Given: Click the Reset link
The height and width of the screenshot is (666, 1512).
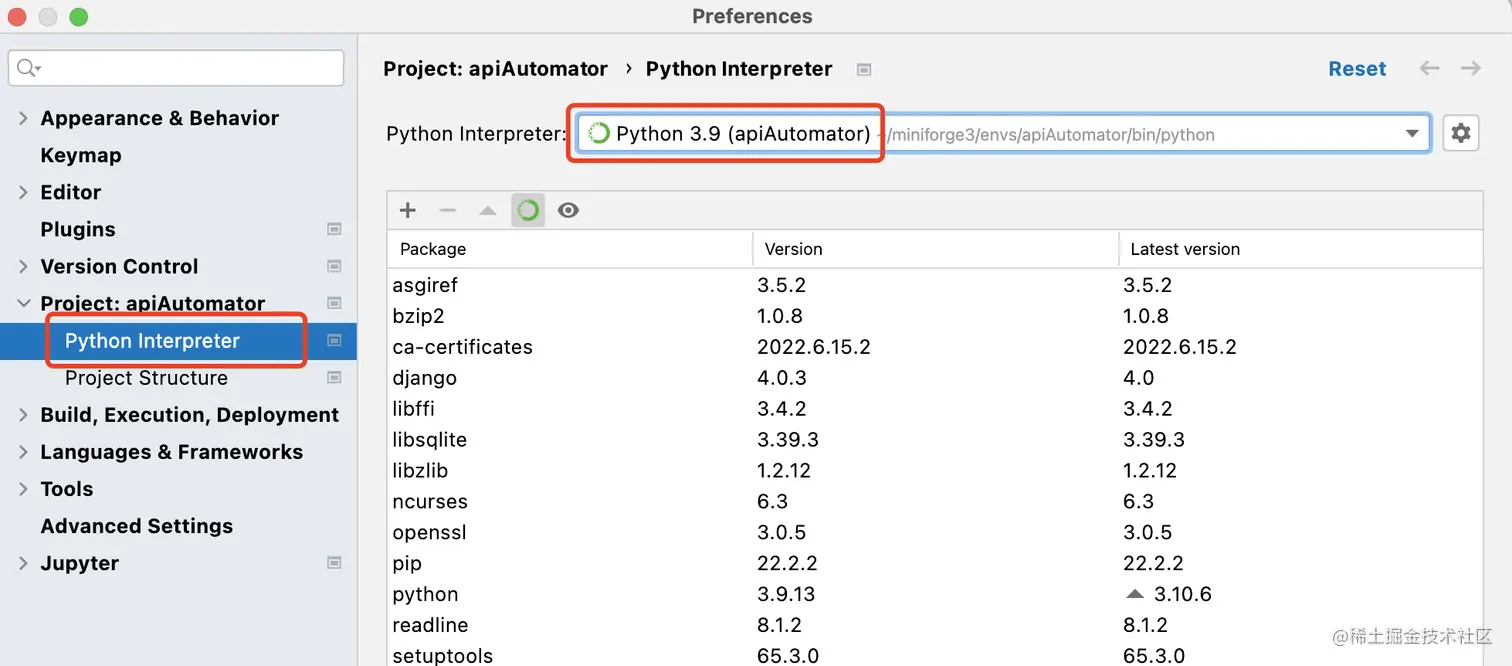Looking at the screenshot, I should pos(1357,69).
